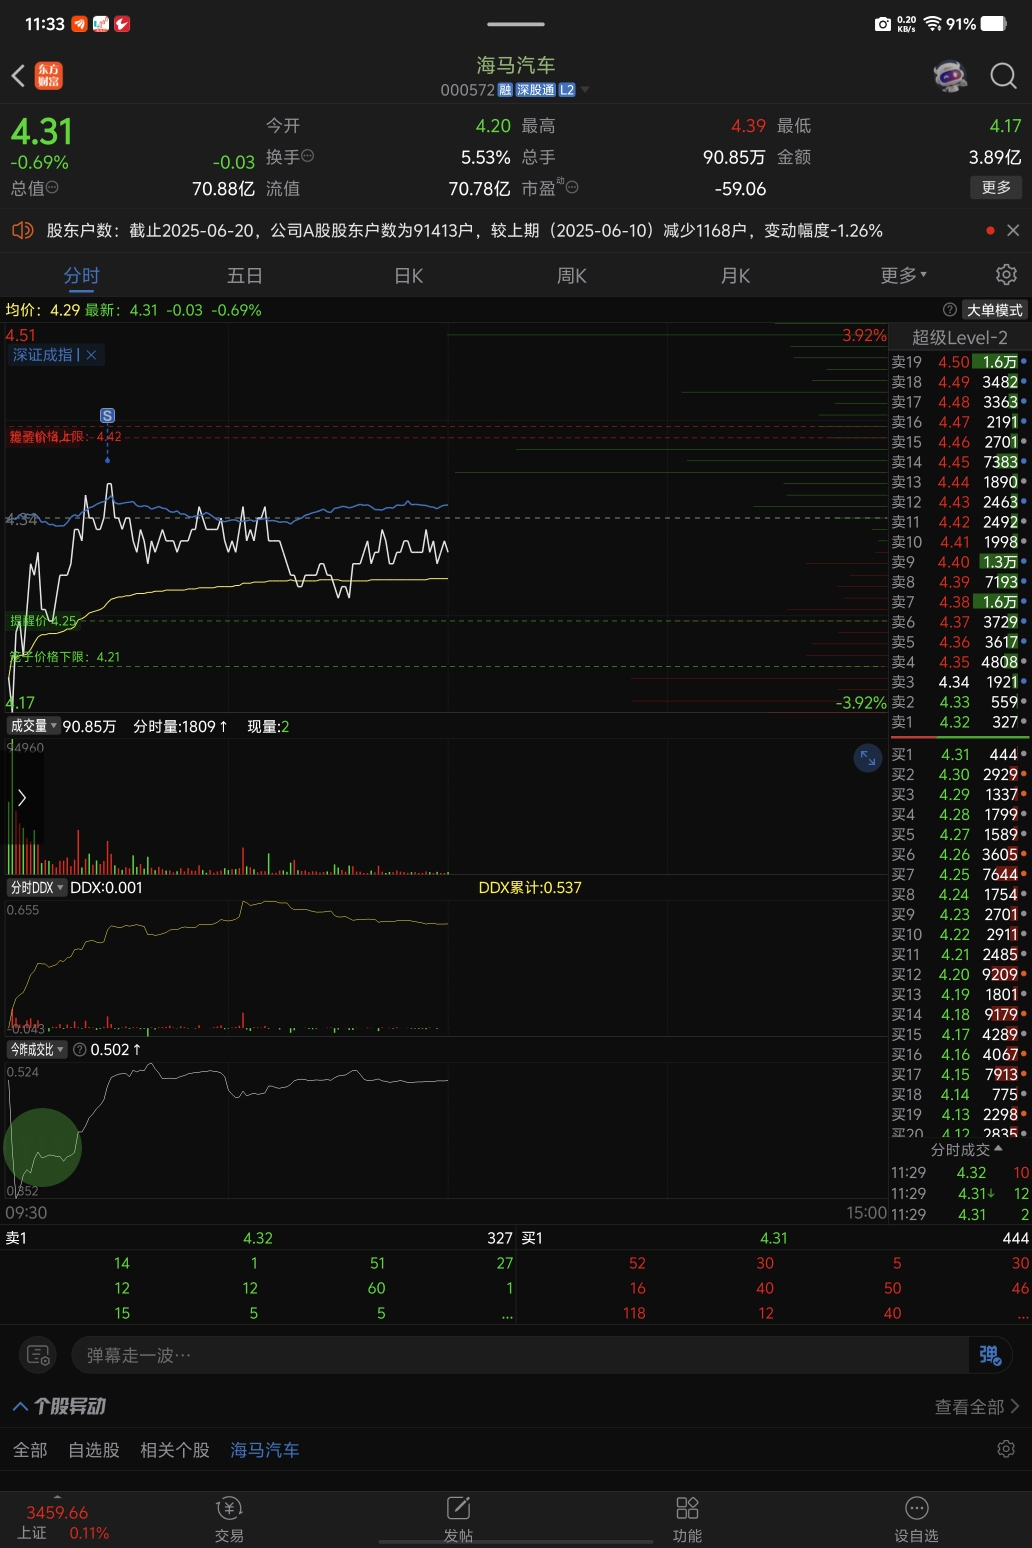The image size is (1032, 1548).
Task: Open the 成交量 indicator dropdown
Action: coord(33,726)
